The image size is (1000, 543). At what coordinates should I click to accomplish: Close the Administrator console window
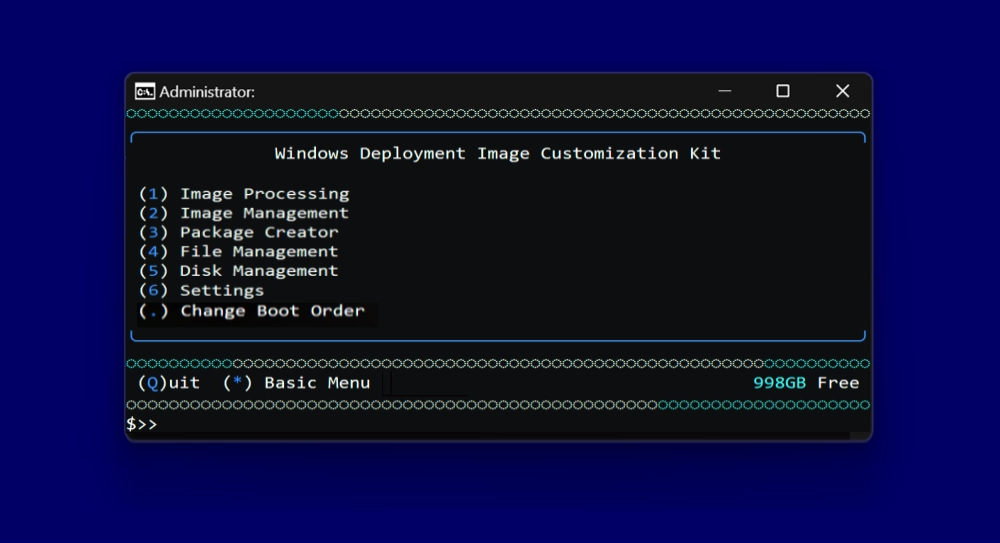point(842,91)
